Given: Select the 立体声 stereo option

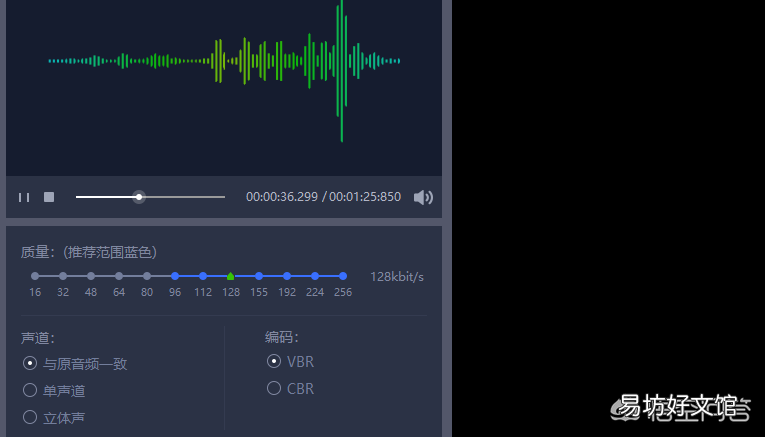Looking at the screenshot, I should coord(54,417).
